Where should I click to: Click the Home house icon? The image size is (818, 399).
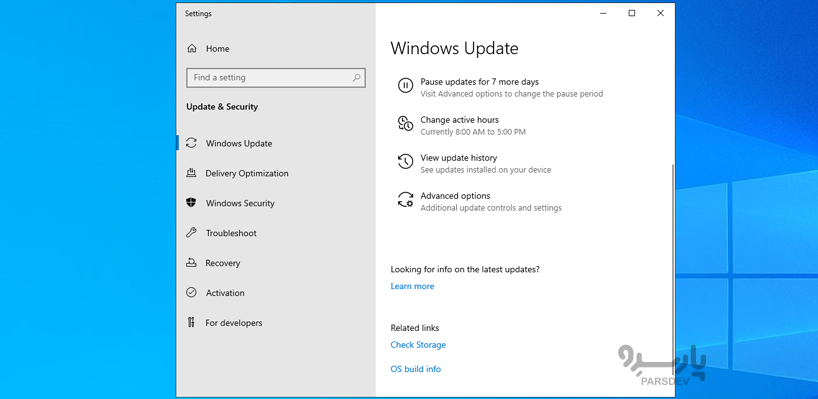[192, 49]
